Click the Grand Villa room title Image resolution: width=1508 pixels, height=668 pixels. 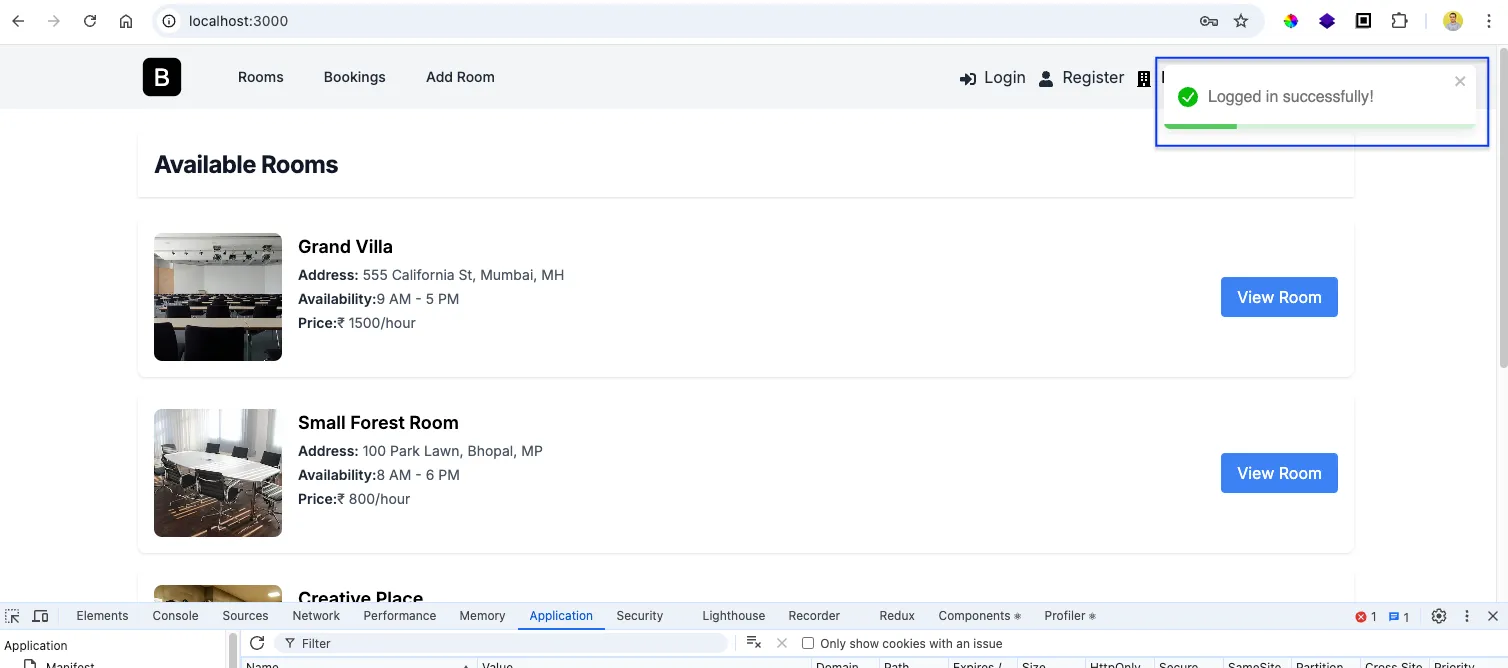pos(345,247)
